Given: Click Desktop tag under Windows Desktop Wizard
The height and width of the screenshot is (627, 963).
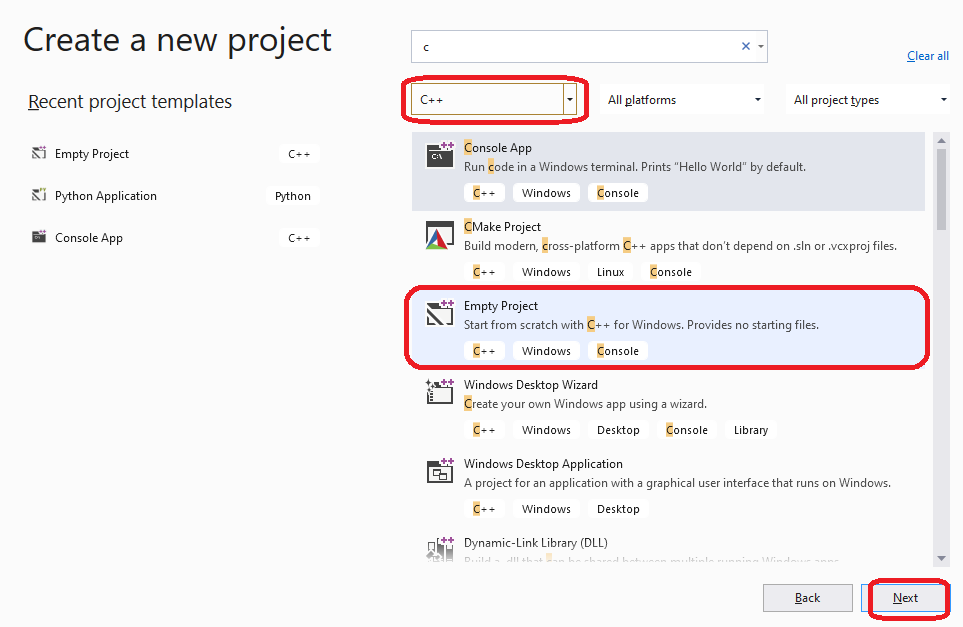Looking at the screenshot, I should 618,430.
